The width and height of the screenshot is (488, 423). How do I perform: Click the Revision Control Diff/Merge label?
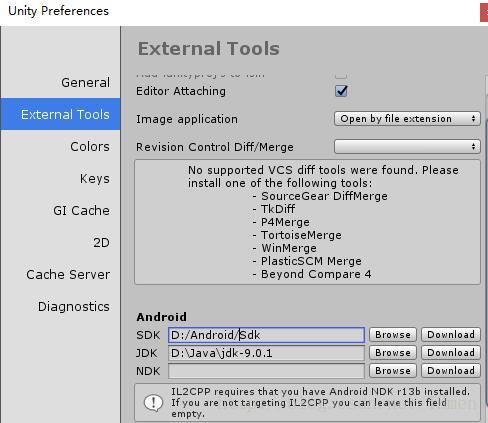point(215,147)
